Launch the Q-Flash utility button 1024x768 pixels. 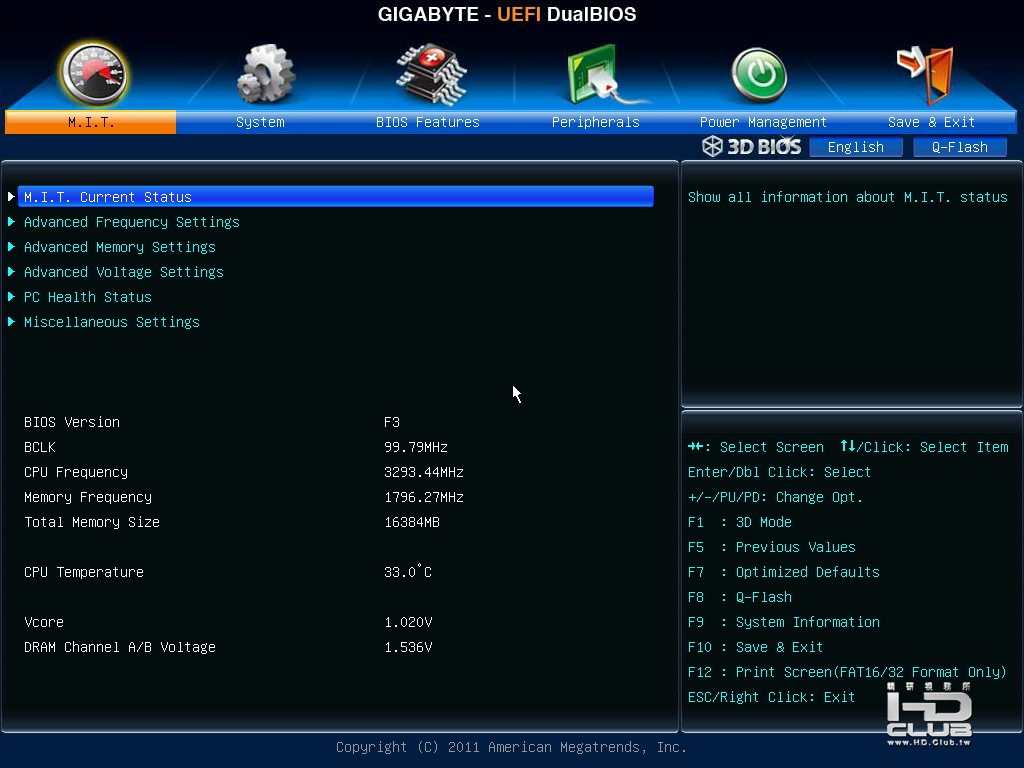coord(959,147)
